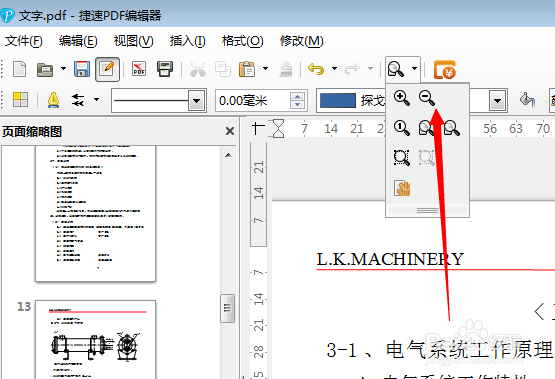555x379 pixels.
Task: Click the ruler hourglass indent marker
Action: coord(279,128)
